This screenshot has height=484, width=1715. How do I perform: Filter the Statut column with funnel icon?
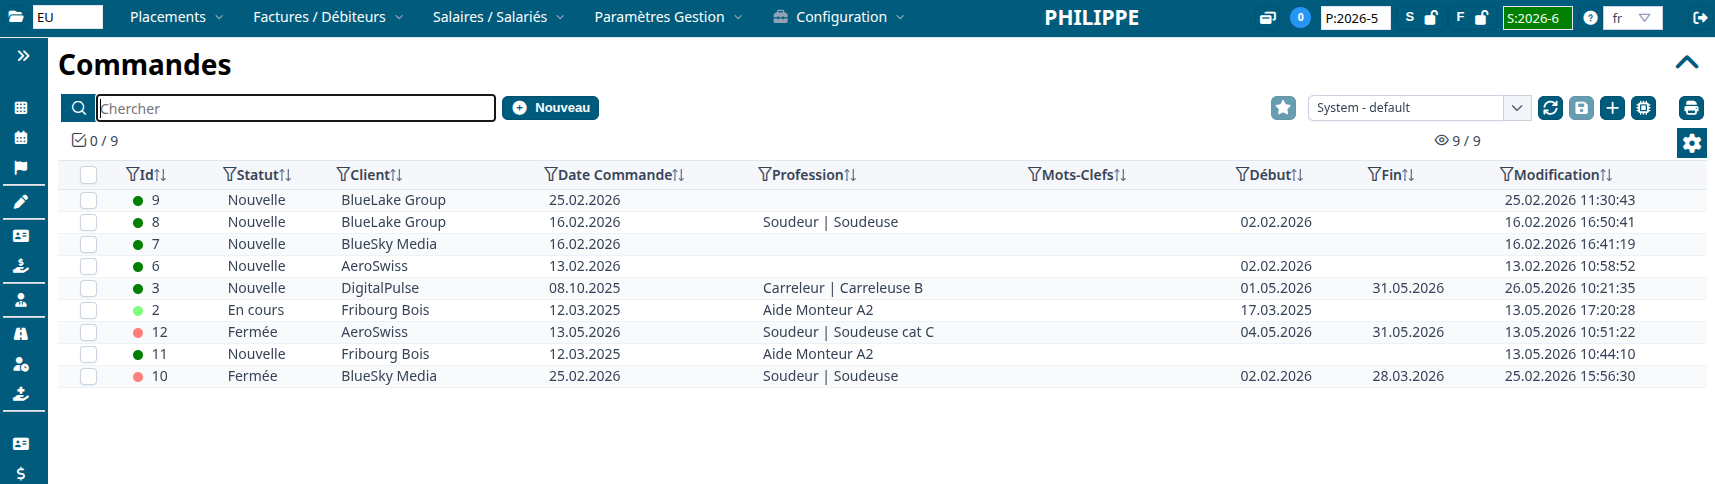(229, 175)
